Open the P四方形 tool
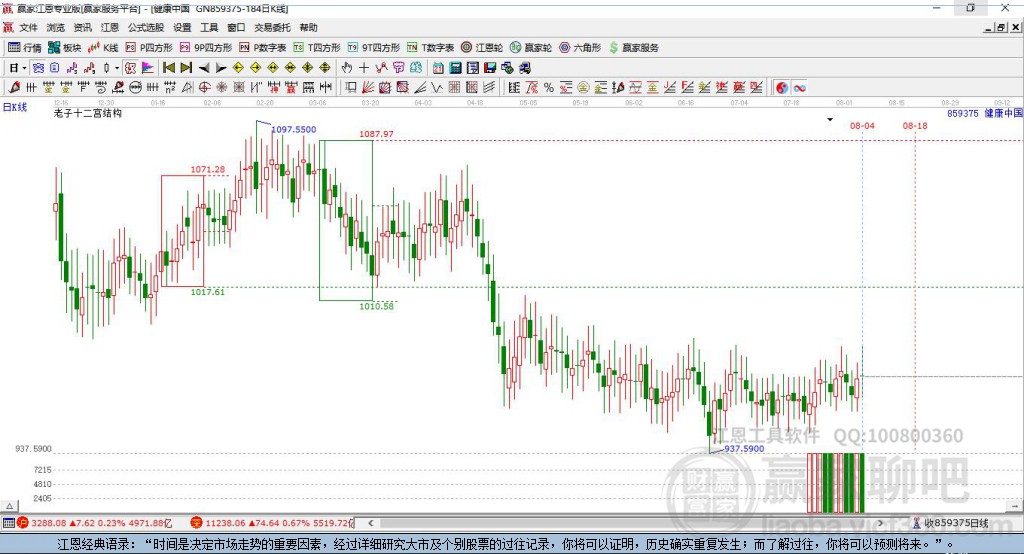Screen dimensions: 1024x554 point(149,48)
